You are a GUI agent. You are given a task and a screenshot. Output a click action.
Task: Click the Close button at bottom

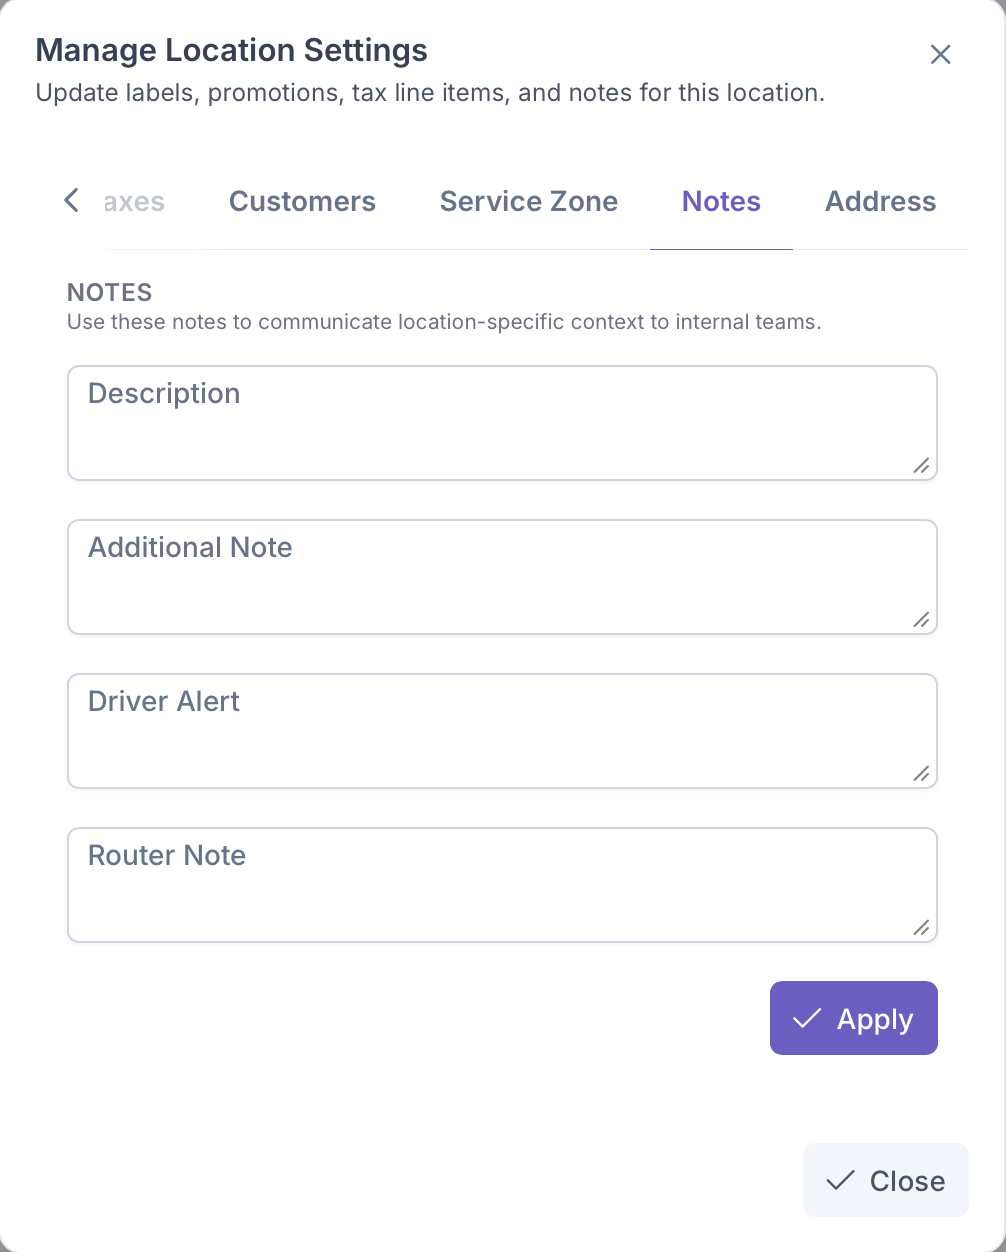(x=886, y=1180)
